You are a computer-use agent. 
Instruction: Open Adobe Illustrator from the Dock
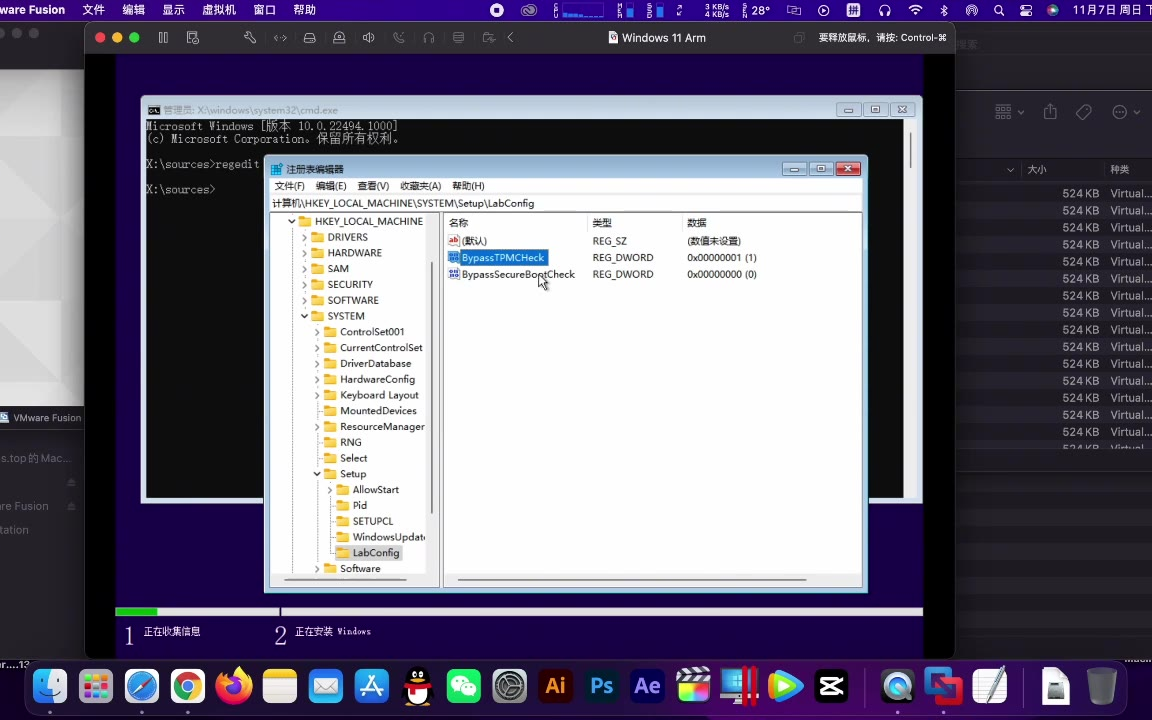(x=555, y=687)
